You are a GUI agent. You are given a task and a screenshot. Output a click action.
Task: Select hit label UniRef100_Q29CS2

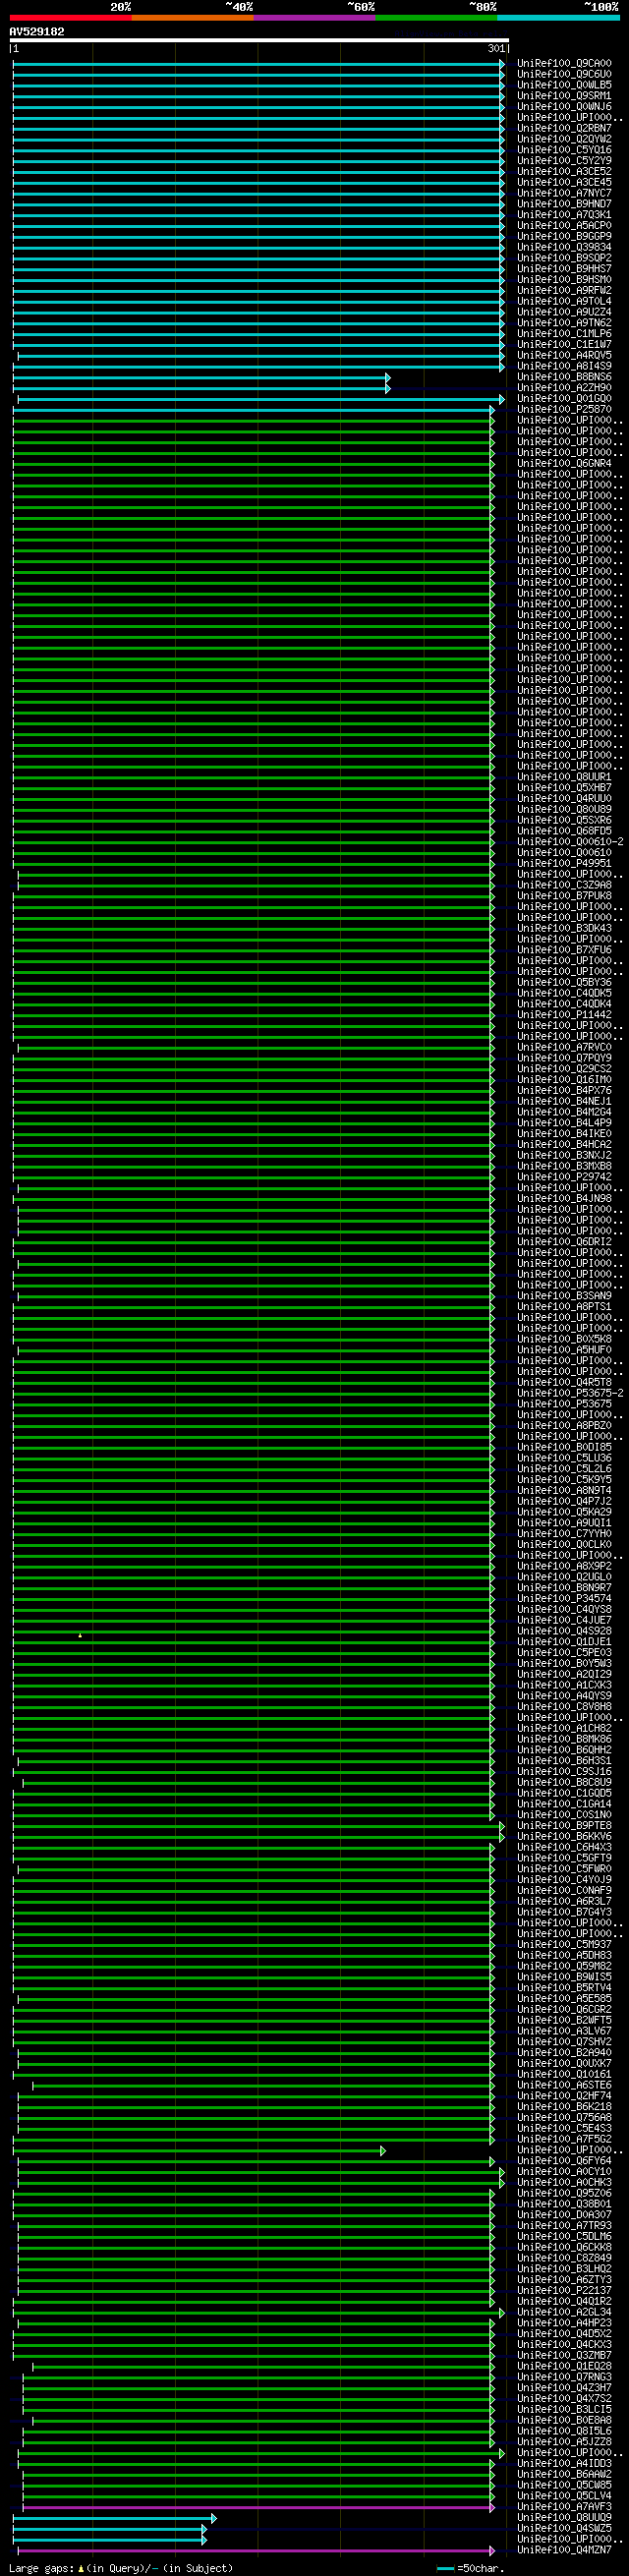coord(564,1069)
